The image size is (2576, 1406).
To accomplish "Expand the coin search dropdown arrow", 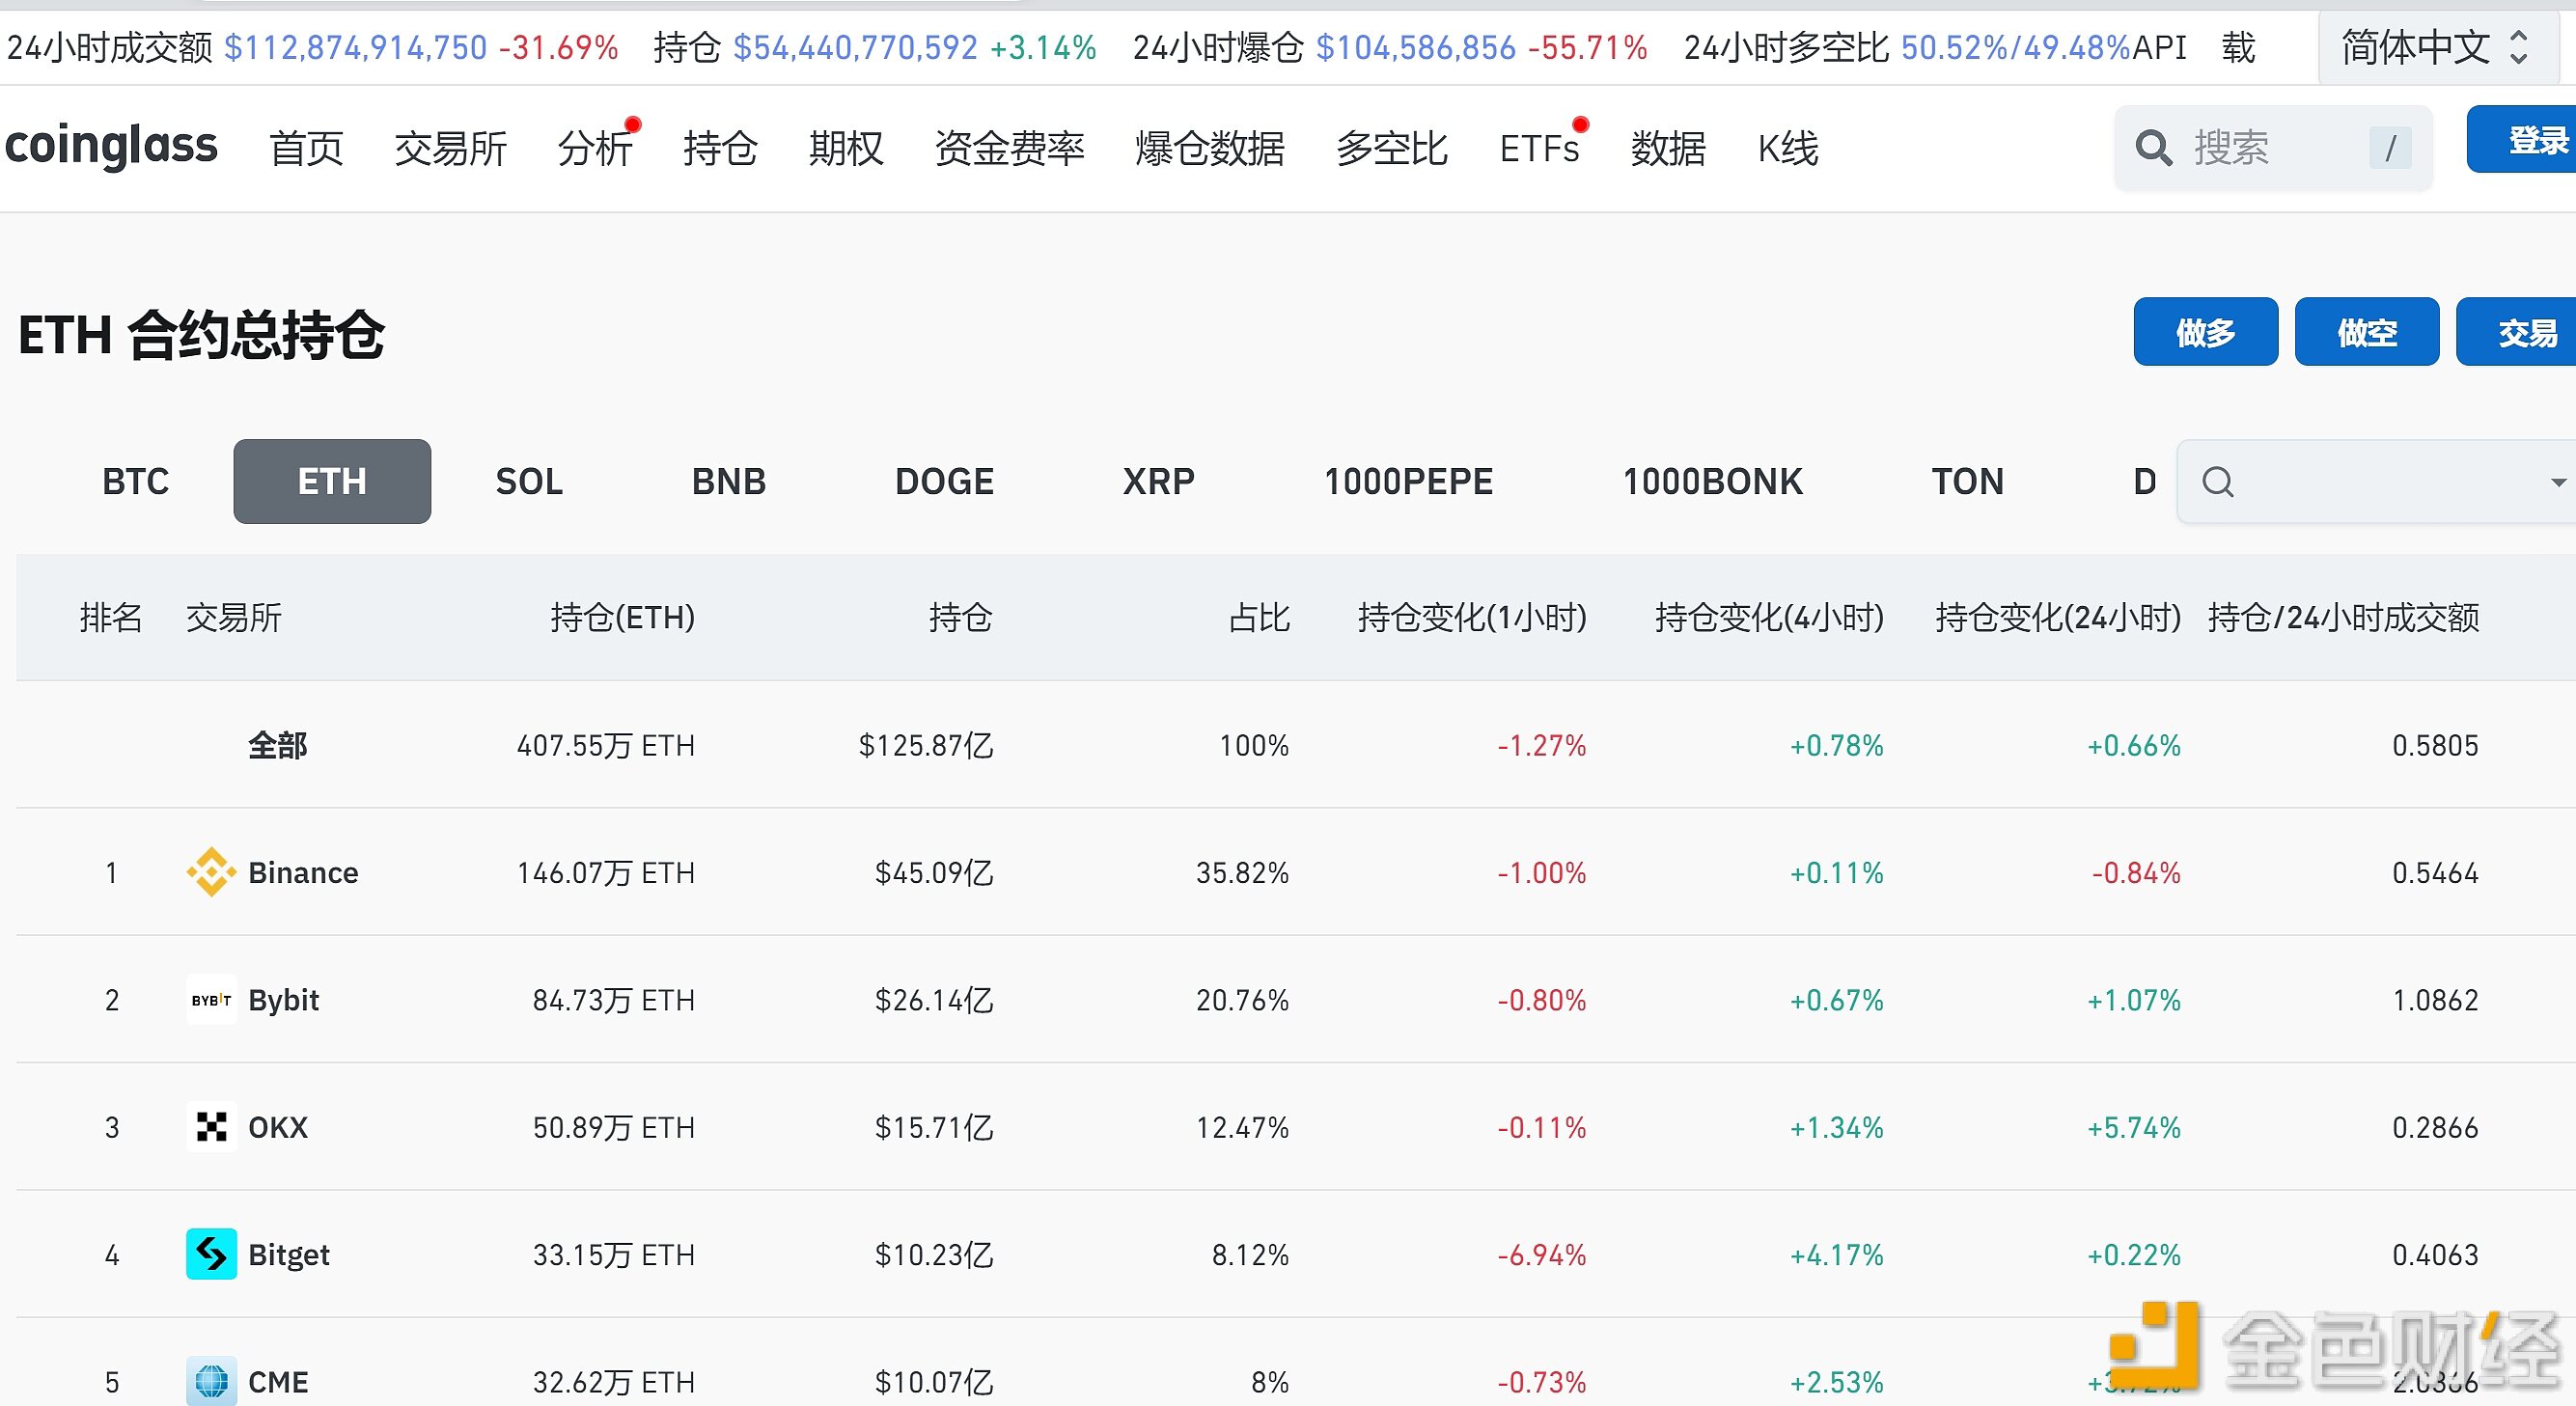I will coord(2557,482).
